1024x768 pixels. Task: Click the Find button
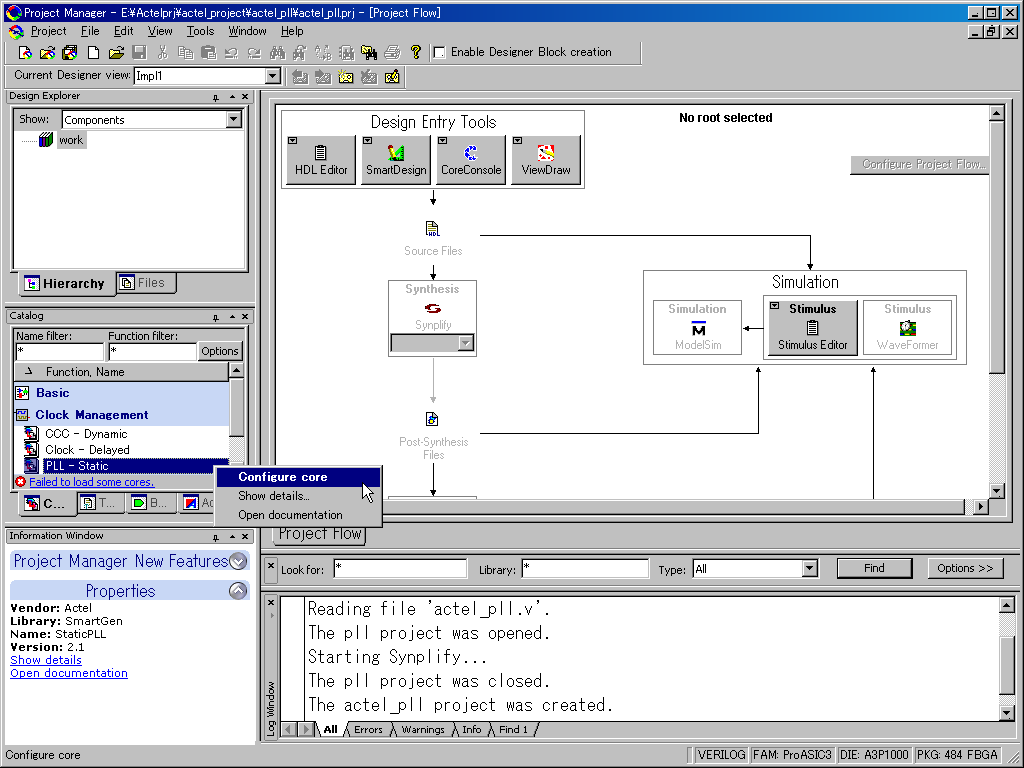click(874, 568)
